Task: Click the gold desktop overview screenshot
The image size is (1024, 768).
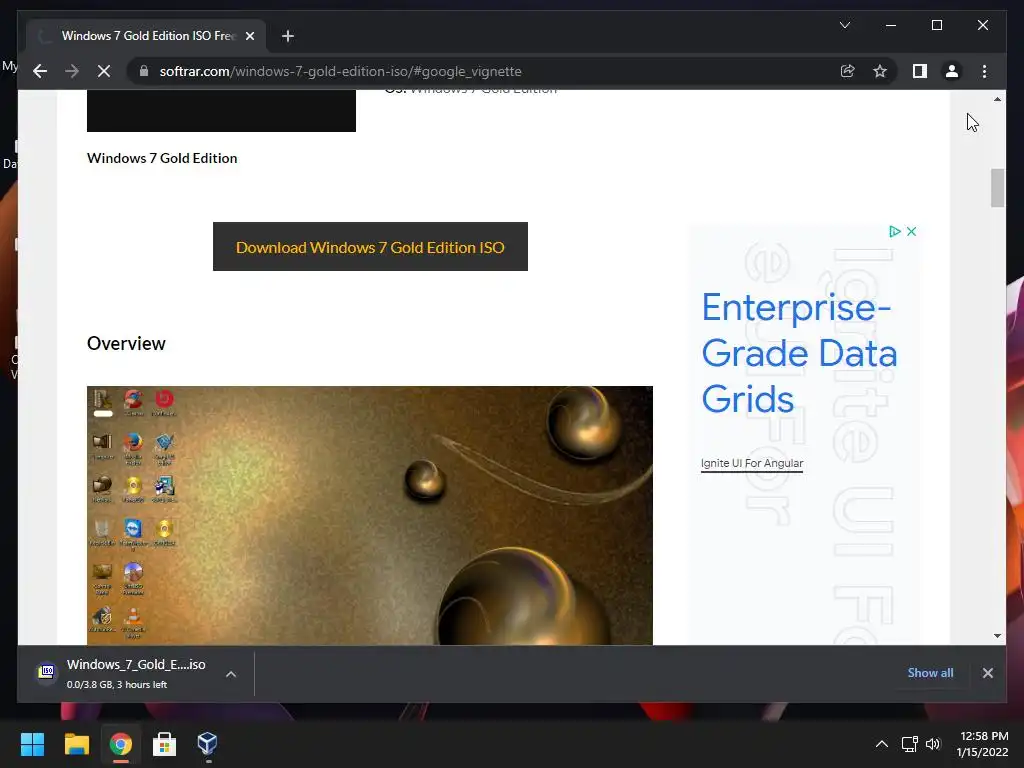Action: (x=370, y=515)
